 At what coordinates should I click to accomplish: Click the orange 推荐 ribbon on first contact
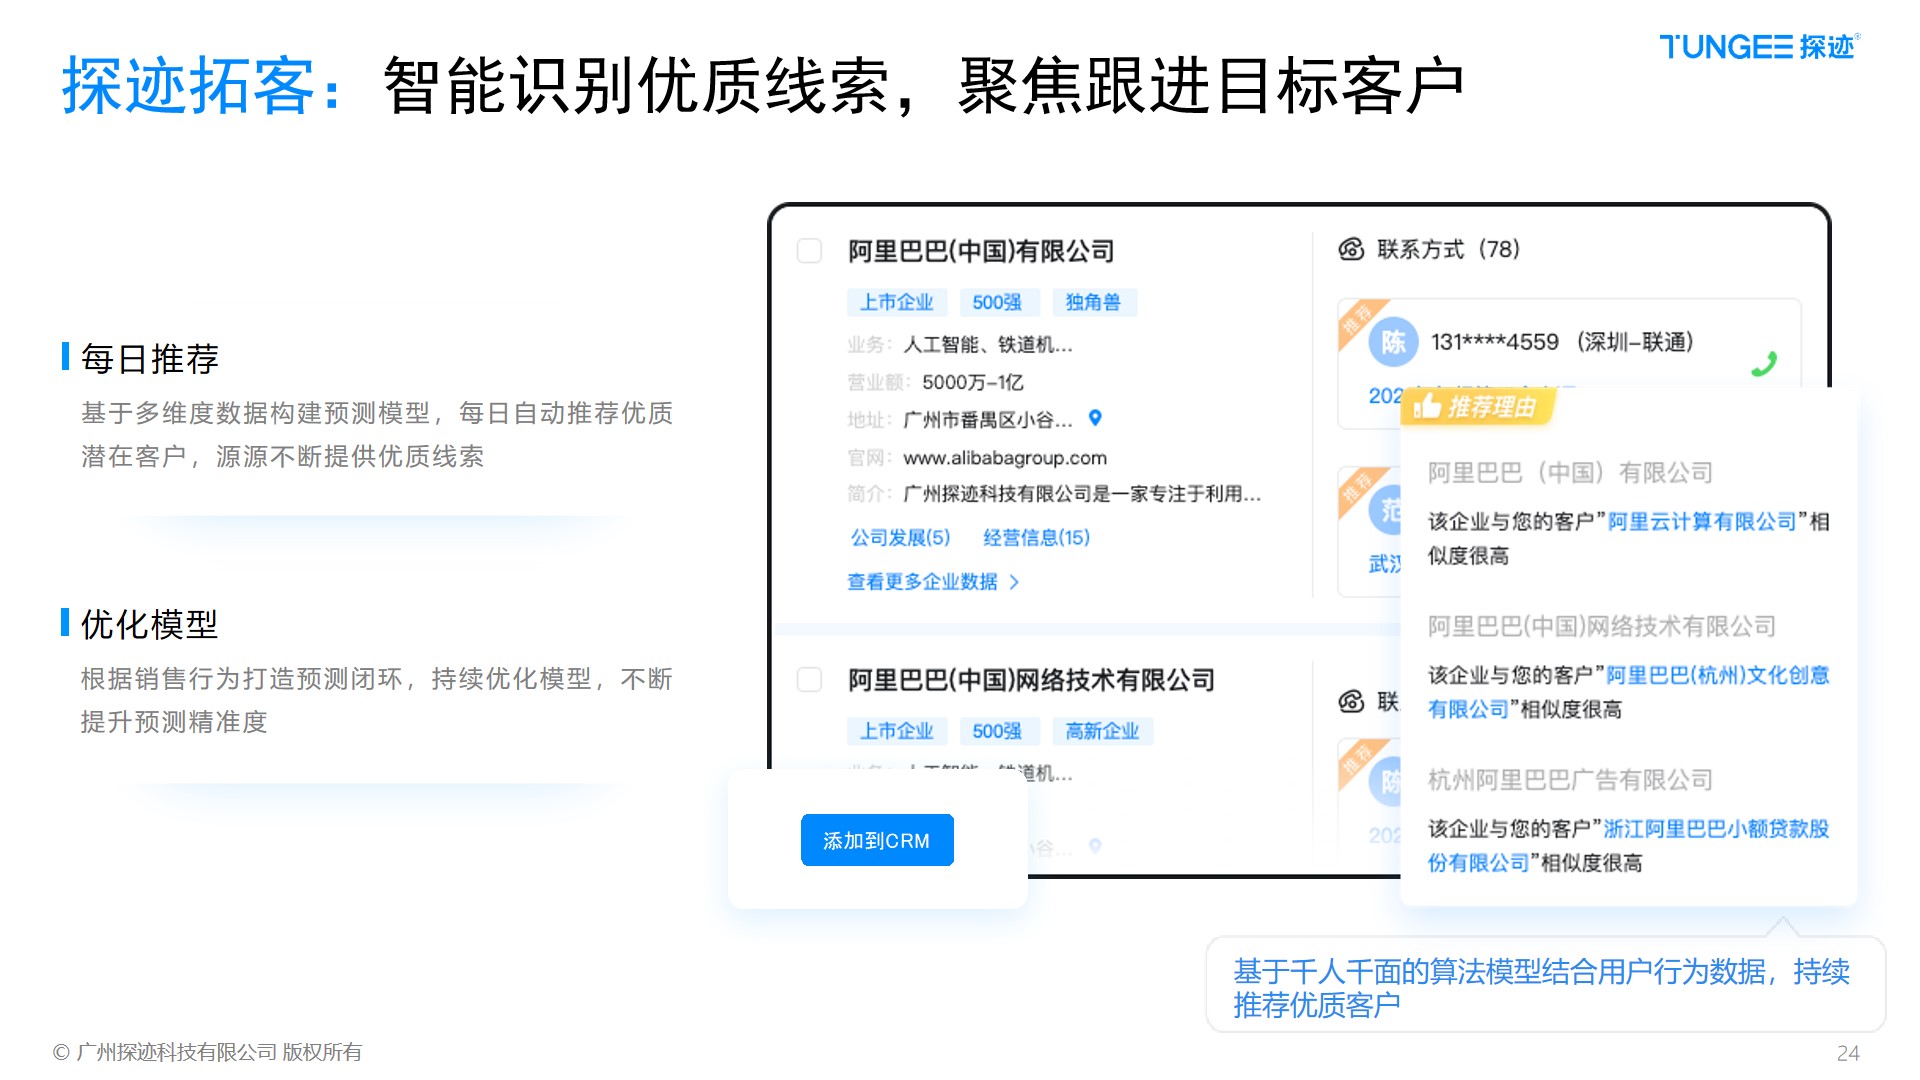pos(1358,319)
